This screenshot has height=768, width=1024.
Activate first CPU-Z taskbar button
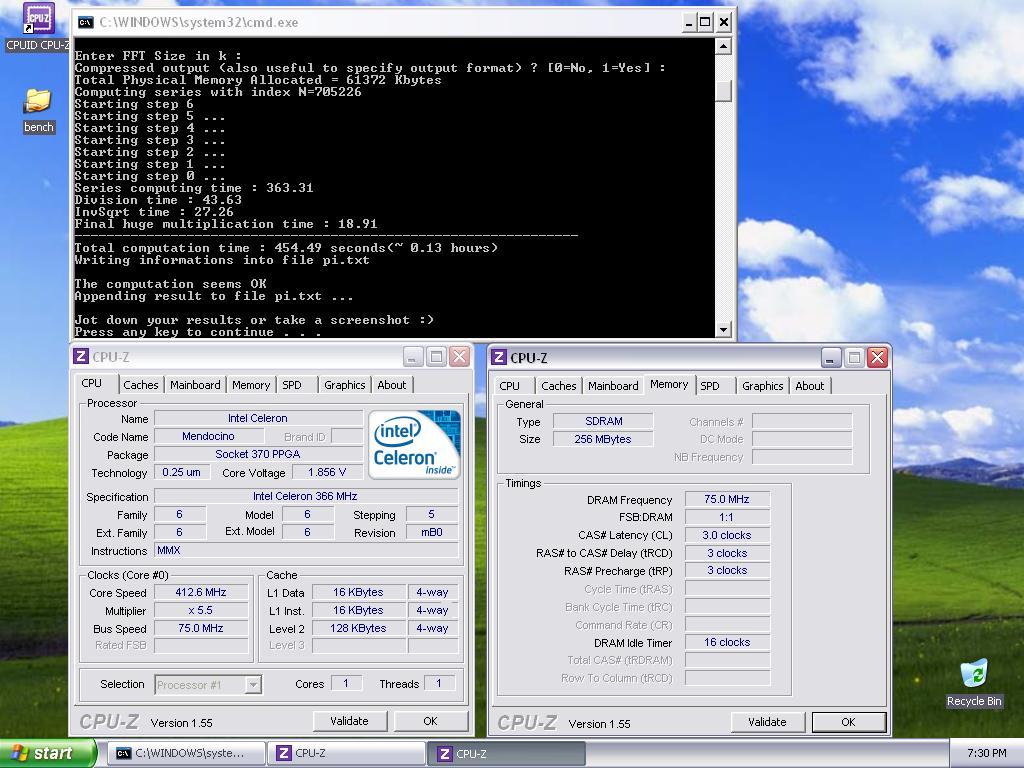tap(347, 753)
